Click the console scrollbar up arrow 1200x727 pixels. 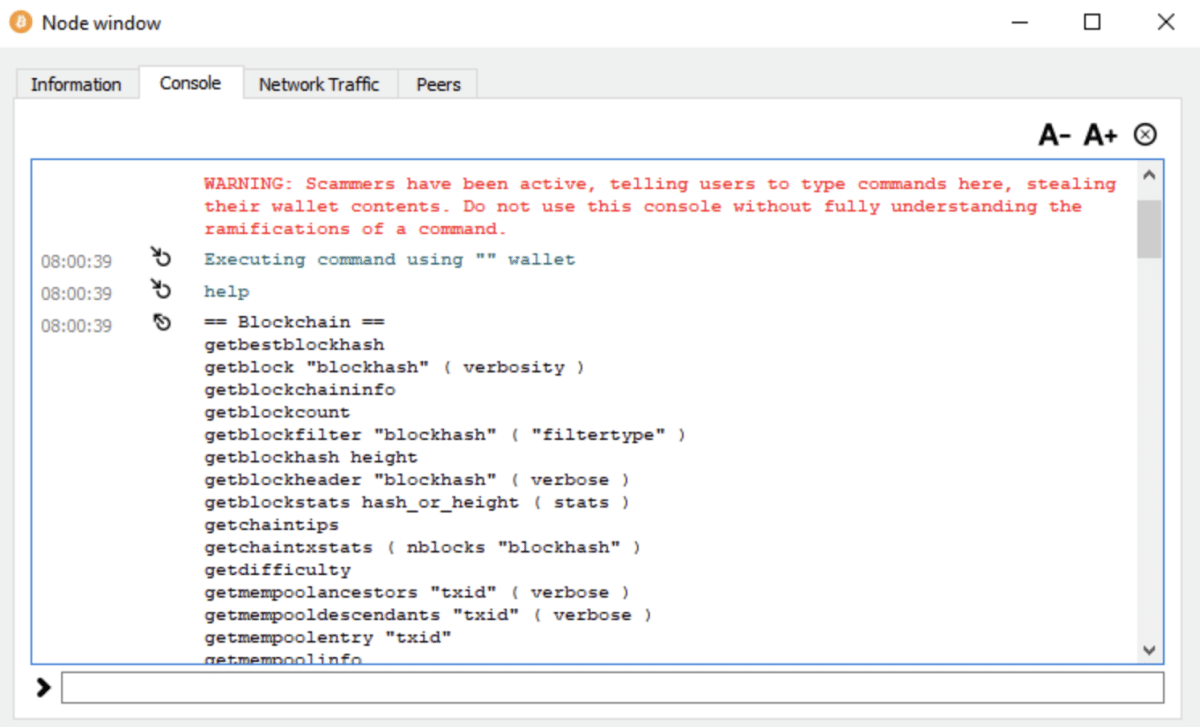click(x=1149, y=175)
